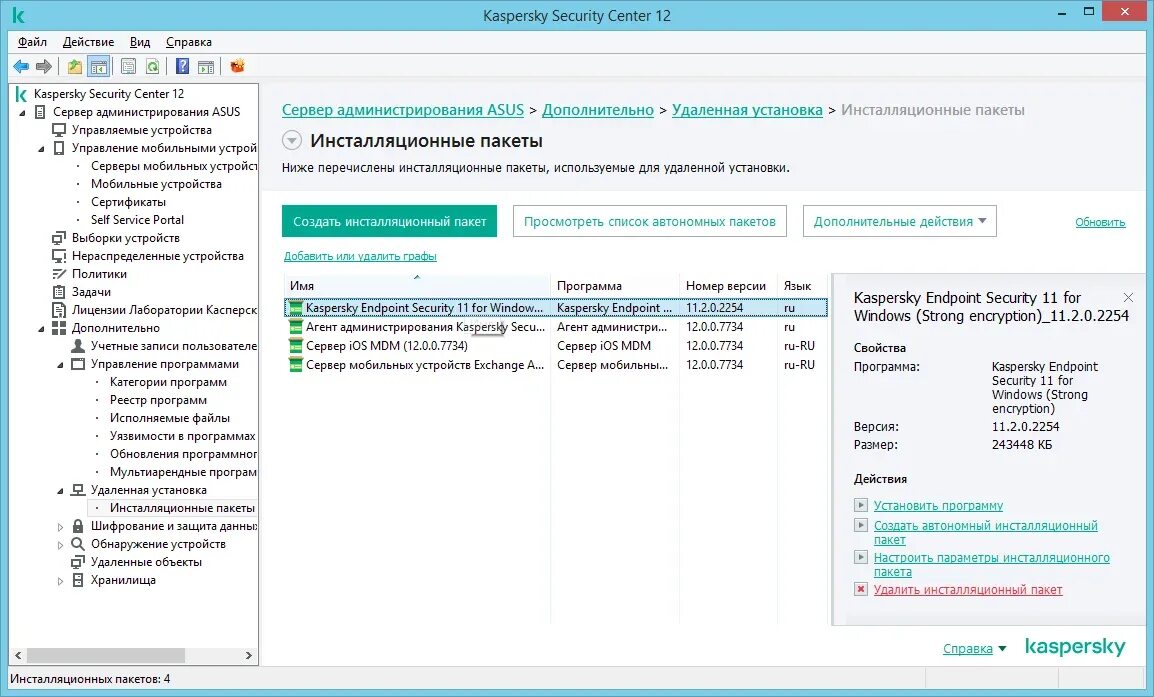Open Нераспределенные устройства tree icon

pos(59,256)
